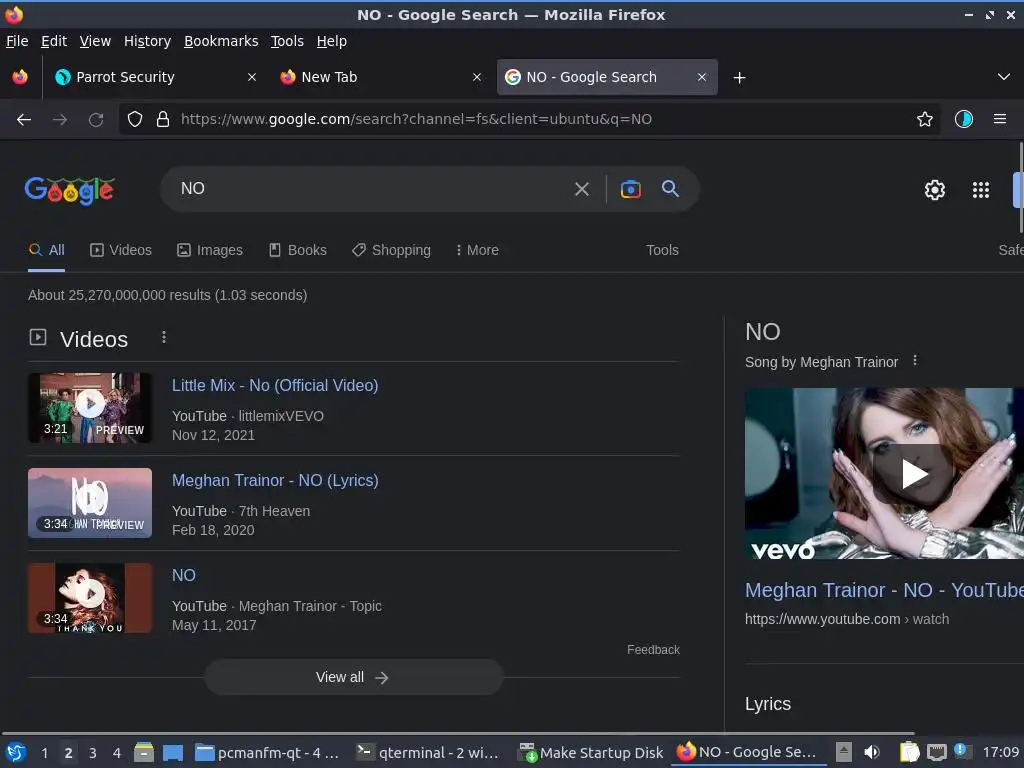The image size is (1024, 768).
Task: Show site security padlock info
Action: 163,120
